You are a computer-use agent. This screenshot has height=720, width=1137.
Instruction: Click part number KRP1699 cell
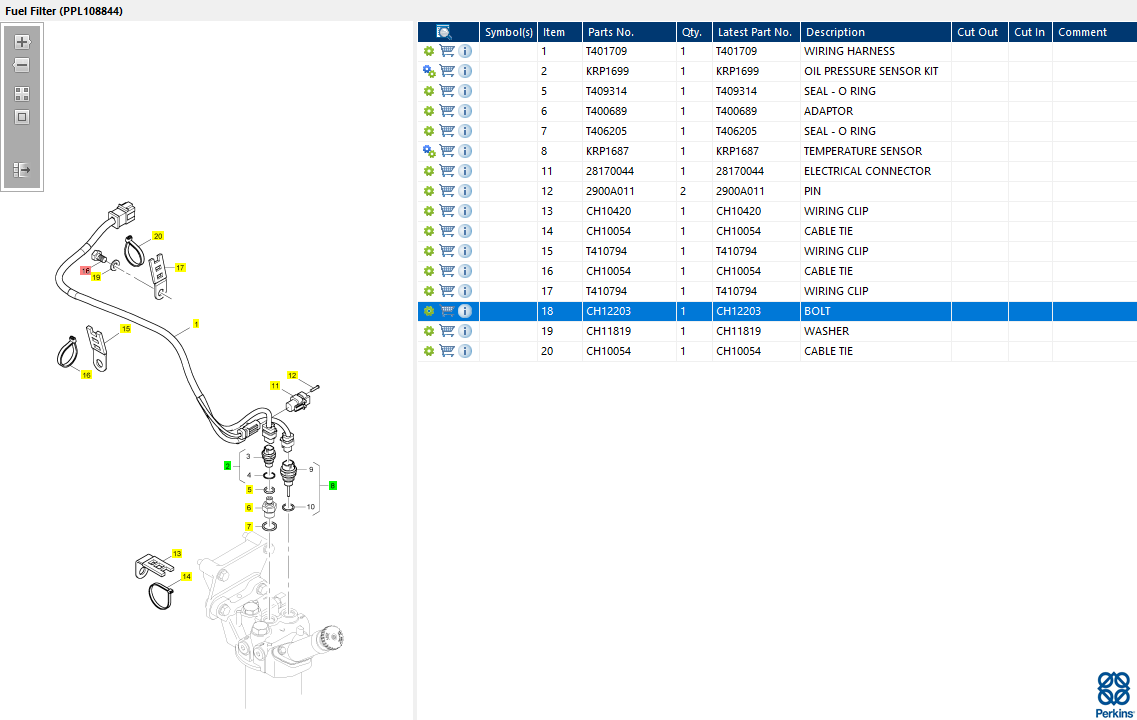tap(608, 71)
